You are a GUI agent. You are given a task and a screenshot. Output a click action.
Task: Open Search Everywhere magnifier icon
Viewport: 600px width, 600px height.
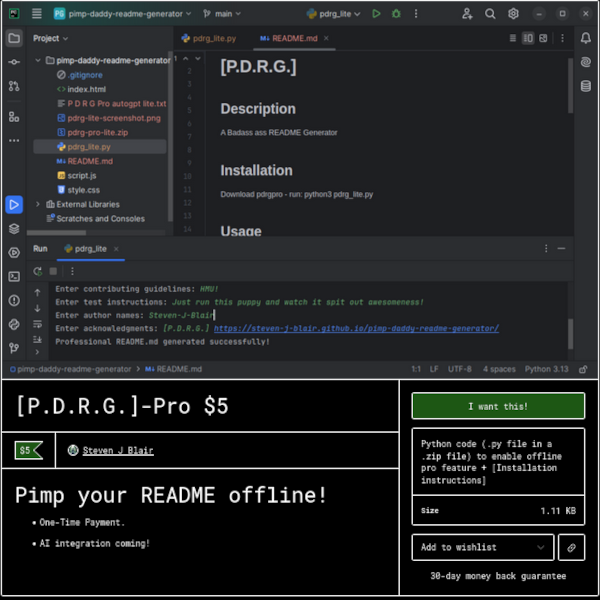click(490, 14)
